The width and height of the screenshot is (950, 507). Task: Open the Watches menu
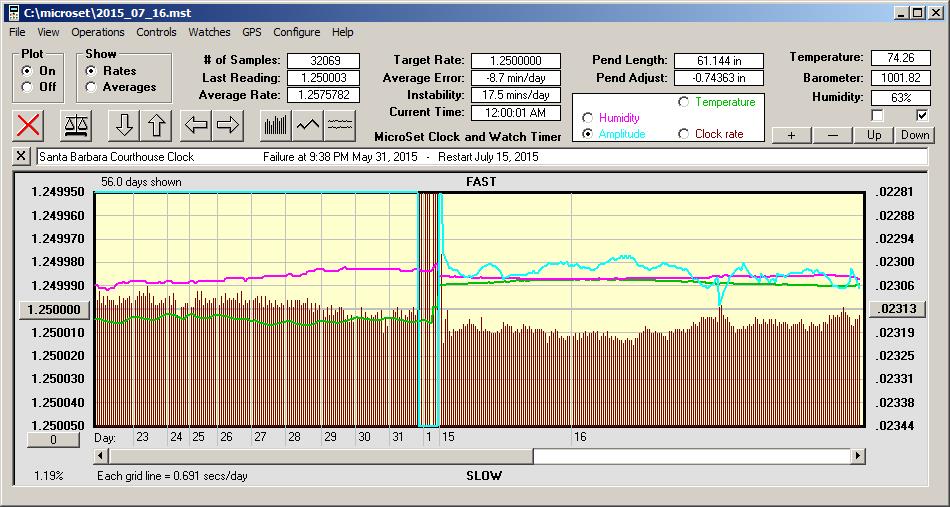coord(209,32)
